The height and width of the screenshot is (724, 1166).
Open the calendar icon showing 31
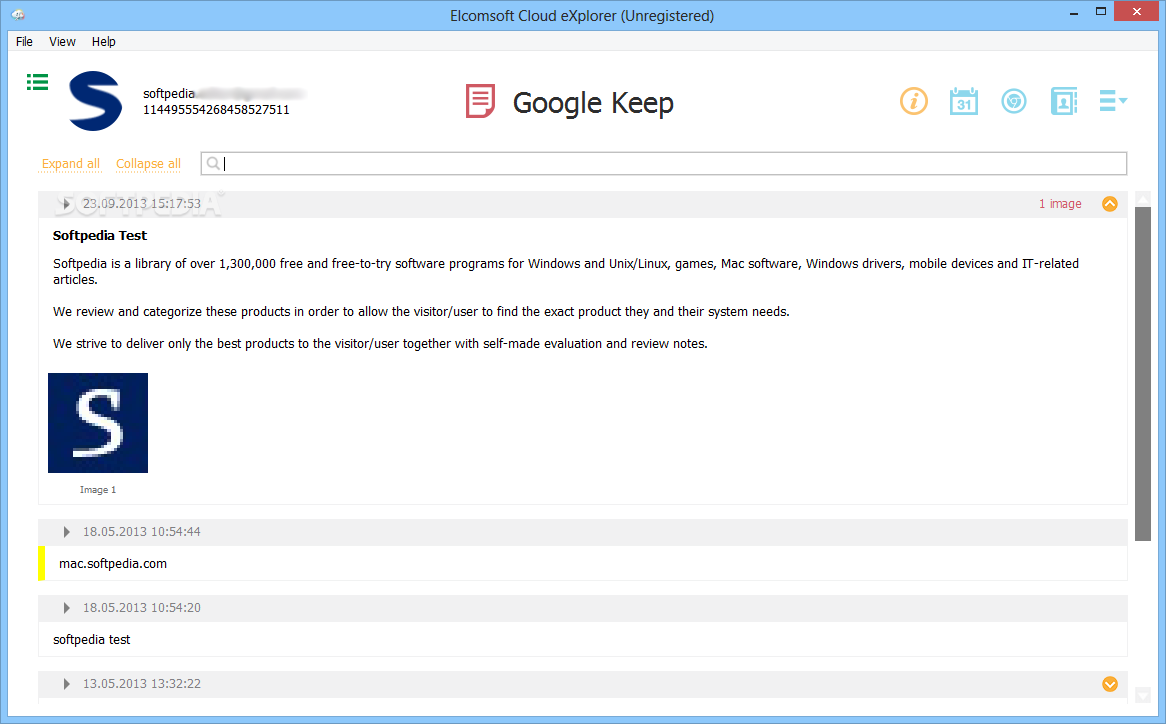click(964, 101)
